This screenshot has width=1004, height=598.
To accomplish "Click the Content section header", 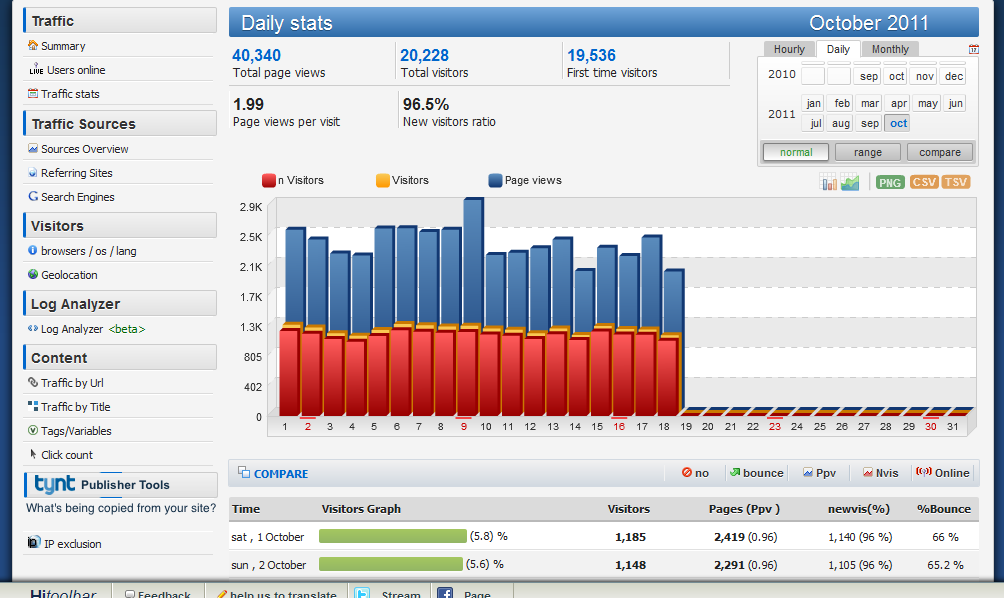I will coord(120,357).
